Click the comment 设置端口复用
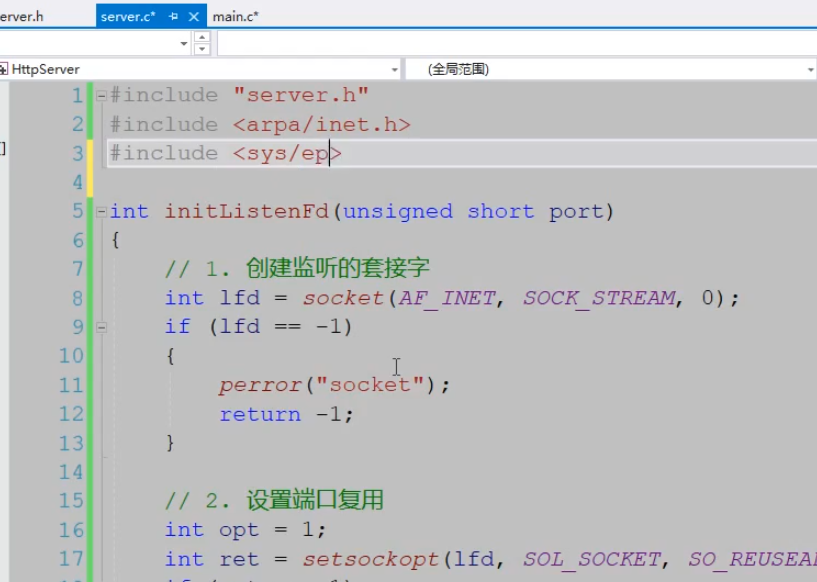The image size is (817, 582). (x=315, y=500)
